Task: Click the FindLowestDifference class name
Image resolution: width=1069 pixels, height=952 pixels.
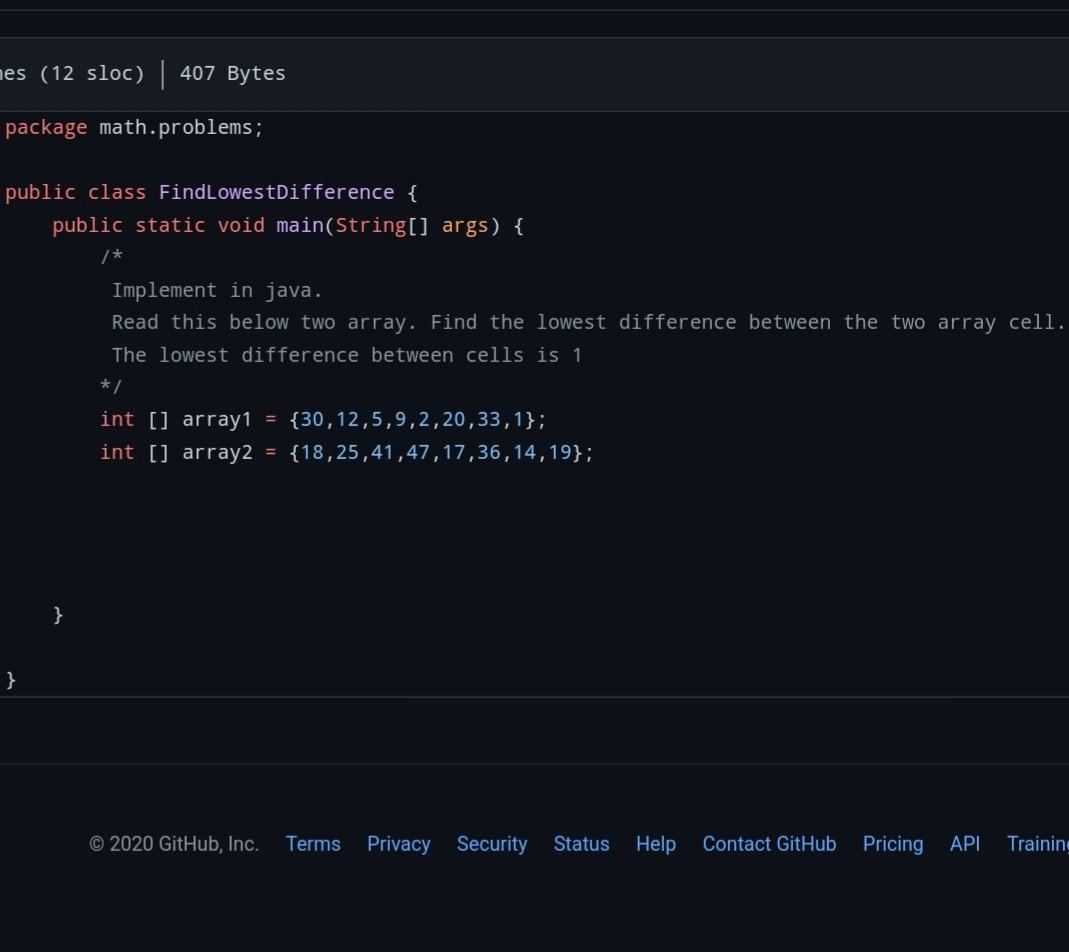Action: (276, 192)
